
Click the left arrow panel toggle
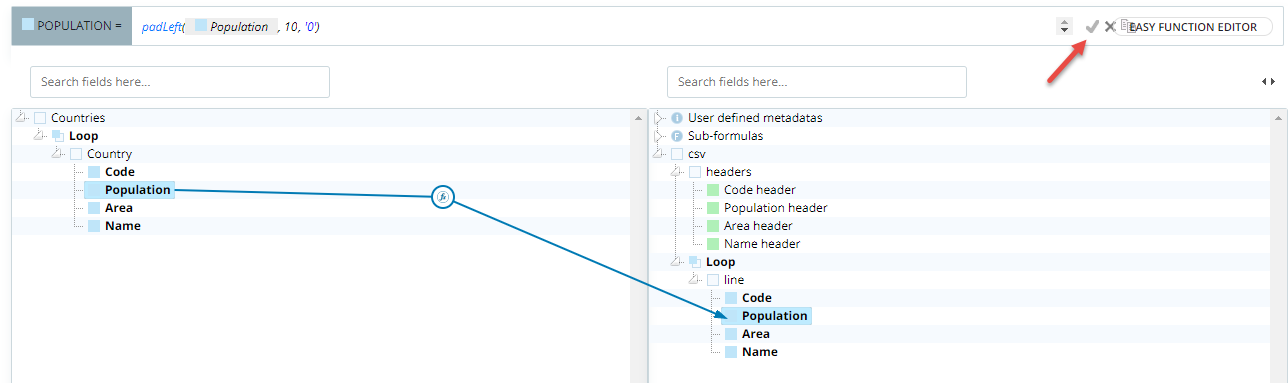click(x=1264, y=82)
